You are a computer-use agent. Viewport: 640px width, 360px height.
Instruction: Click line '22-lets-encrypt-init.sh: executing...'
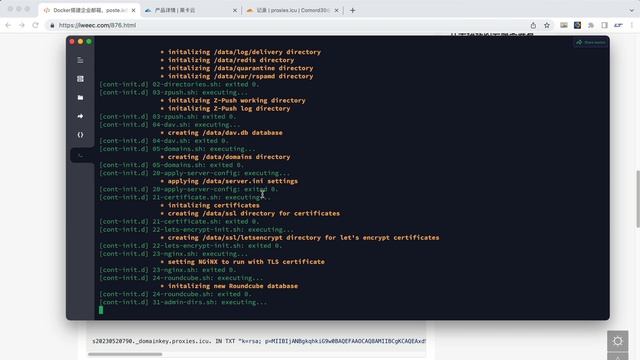(x=196, y=229)
